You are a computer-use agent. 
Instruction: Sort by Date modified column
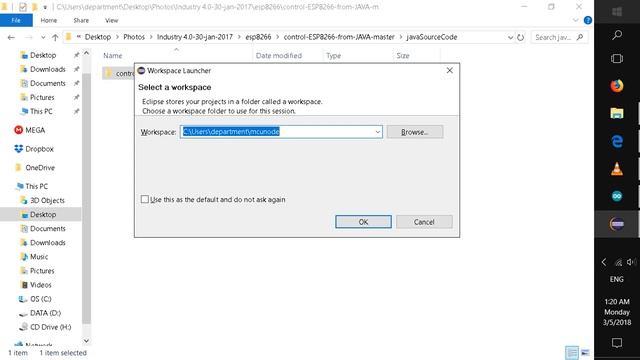click(279, 56)
